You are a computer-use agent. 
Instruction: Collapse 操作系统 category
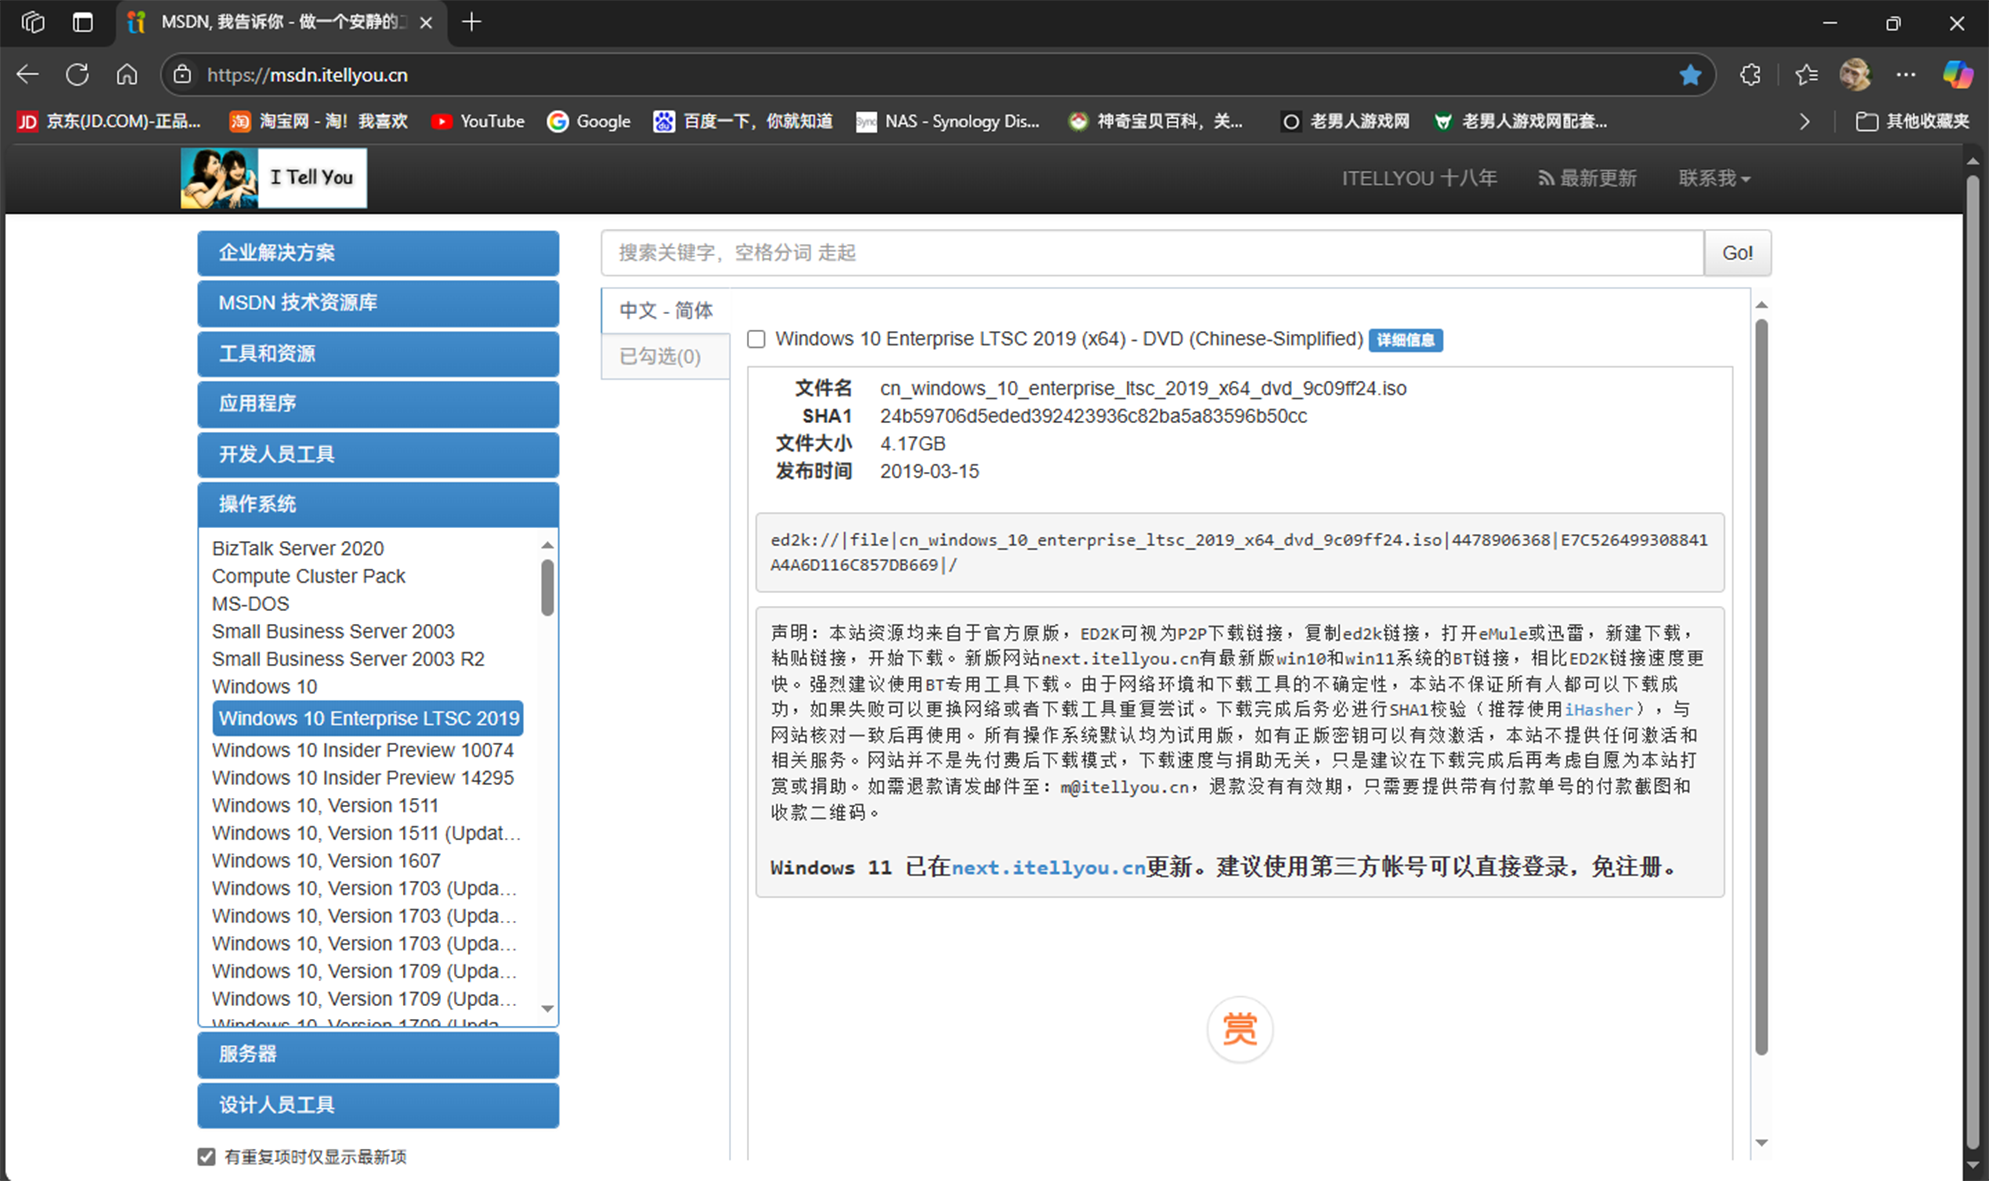[378, 504]
